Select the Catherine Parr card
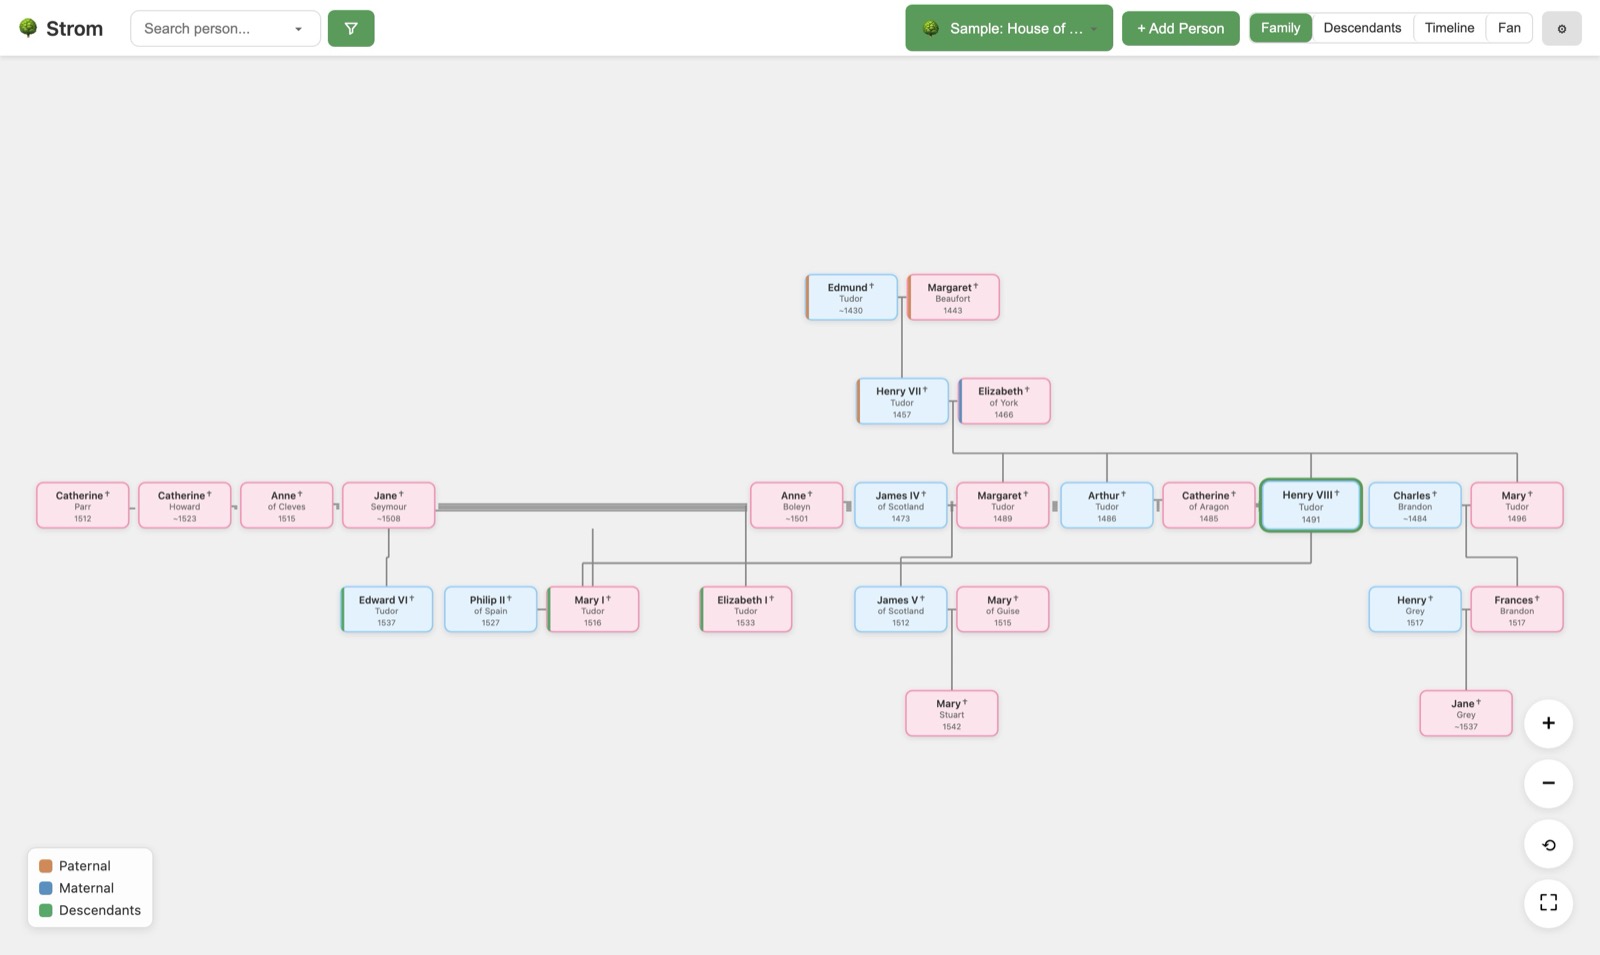The width and height of the screenshot is (1600, 955). (x=83, y=506)
